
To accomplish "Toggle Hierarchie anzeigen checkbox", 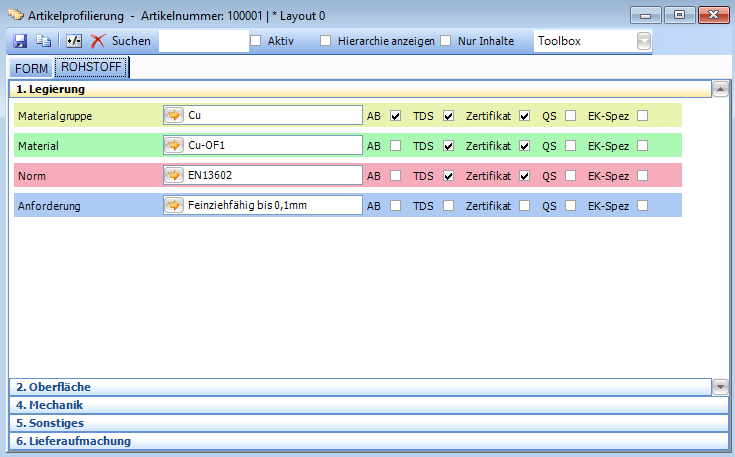I will (326, 41).
